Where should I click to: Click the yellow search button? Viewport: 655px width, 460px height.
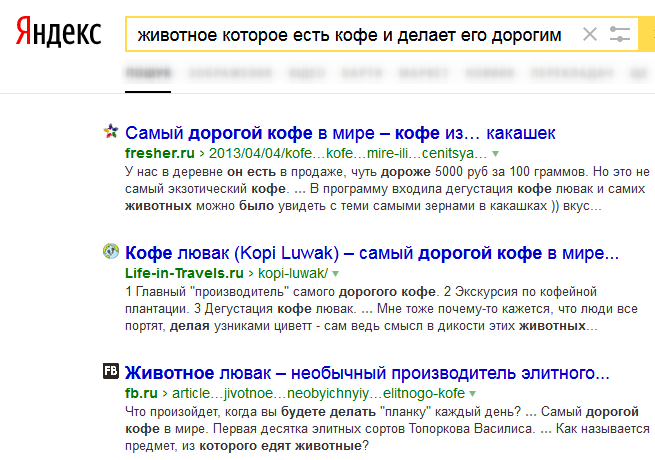(x=647, y=34)
